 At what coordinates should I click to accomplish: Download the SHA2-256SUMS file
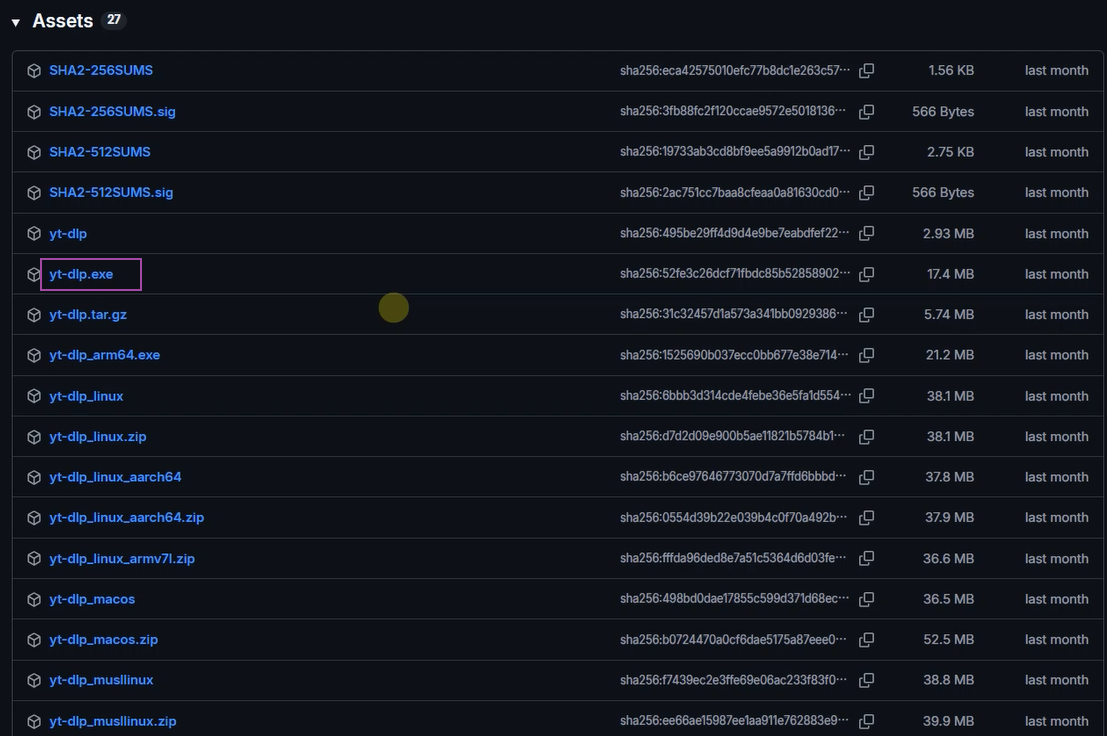(101, 71)
